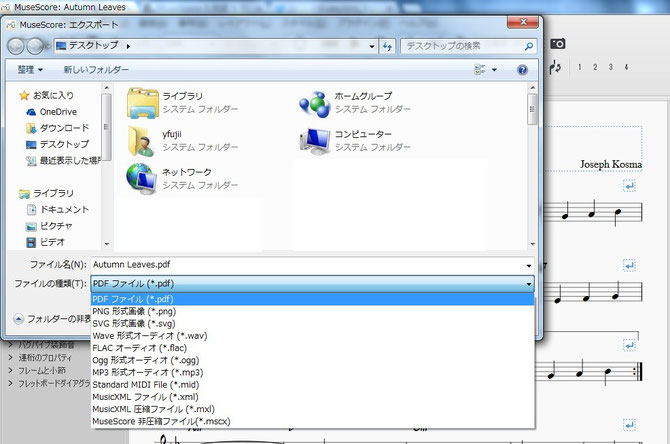Select ライブラリ in the navigation tree
The width and height of the screenshot is (670, 444).
click(46, 194)
